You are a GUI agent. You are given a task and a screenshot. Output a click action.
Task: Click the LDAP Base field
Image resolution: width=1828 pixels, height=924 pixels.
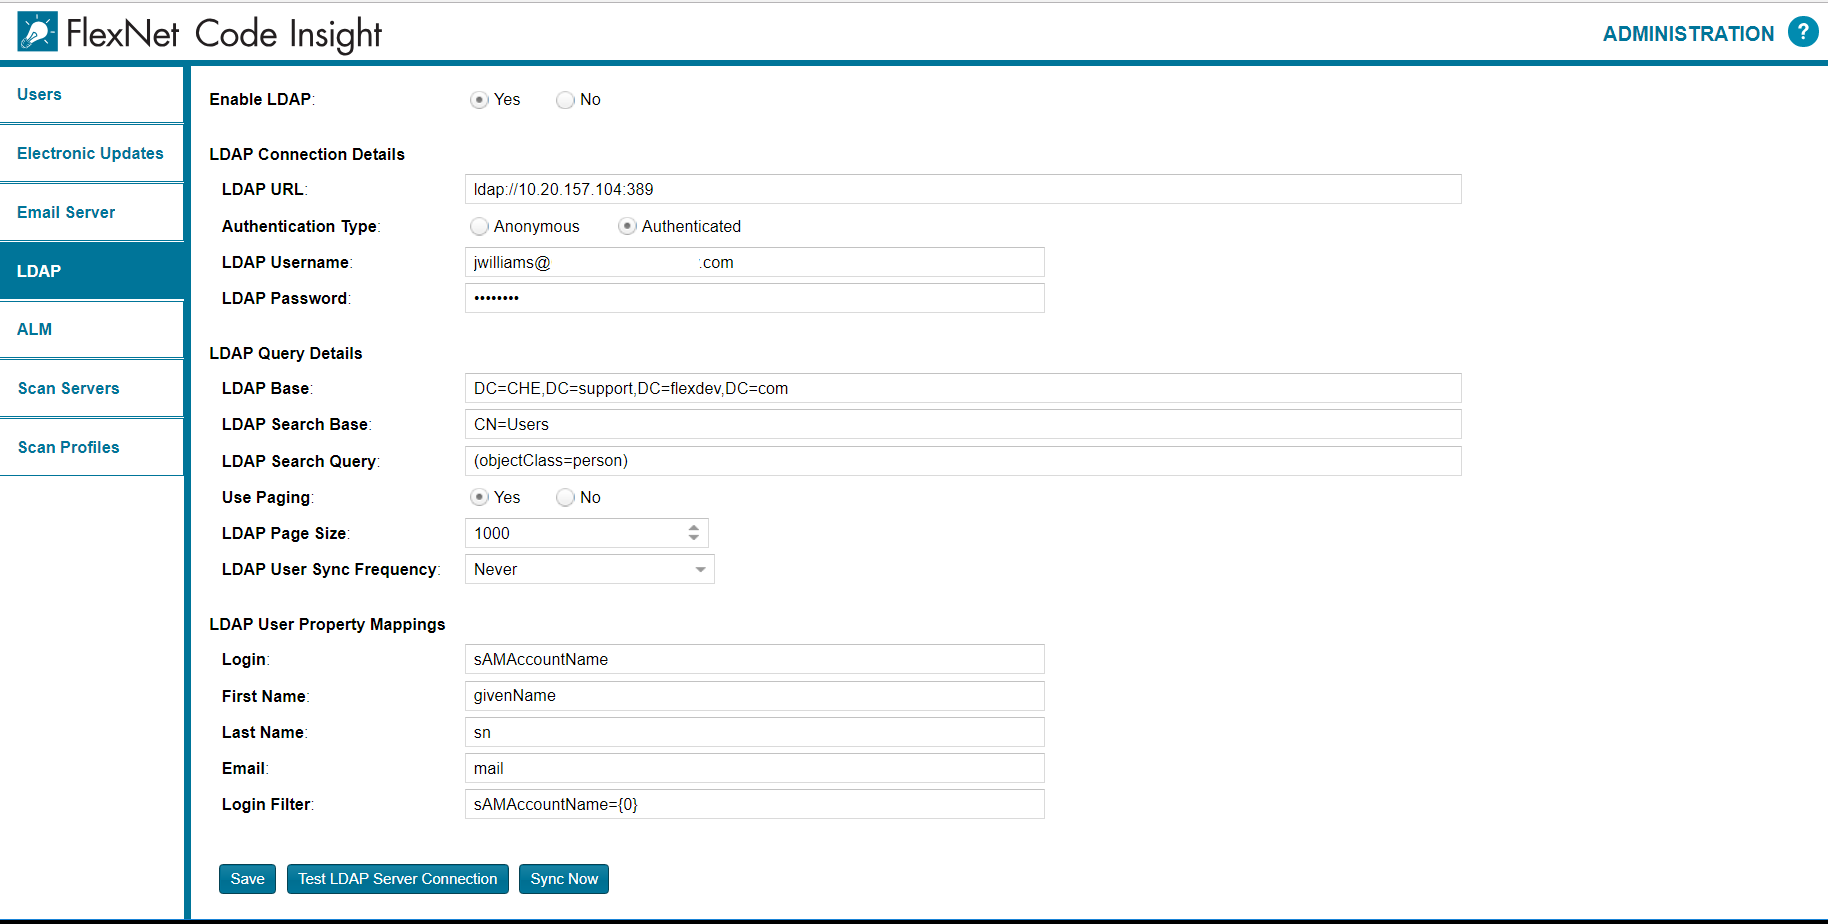963,388
